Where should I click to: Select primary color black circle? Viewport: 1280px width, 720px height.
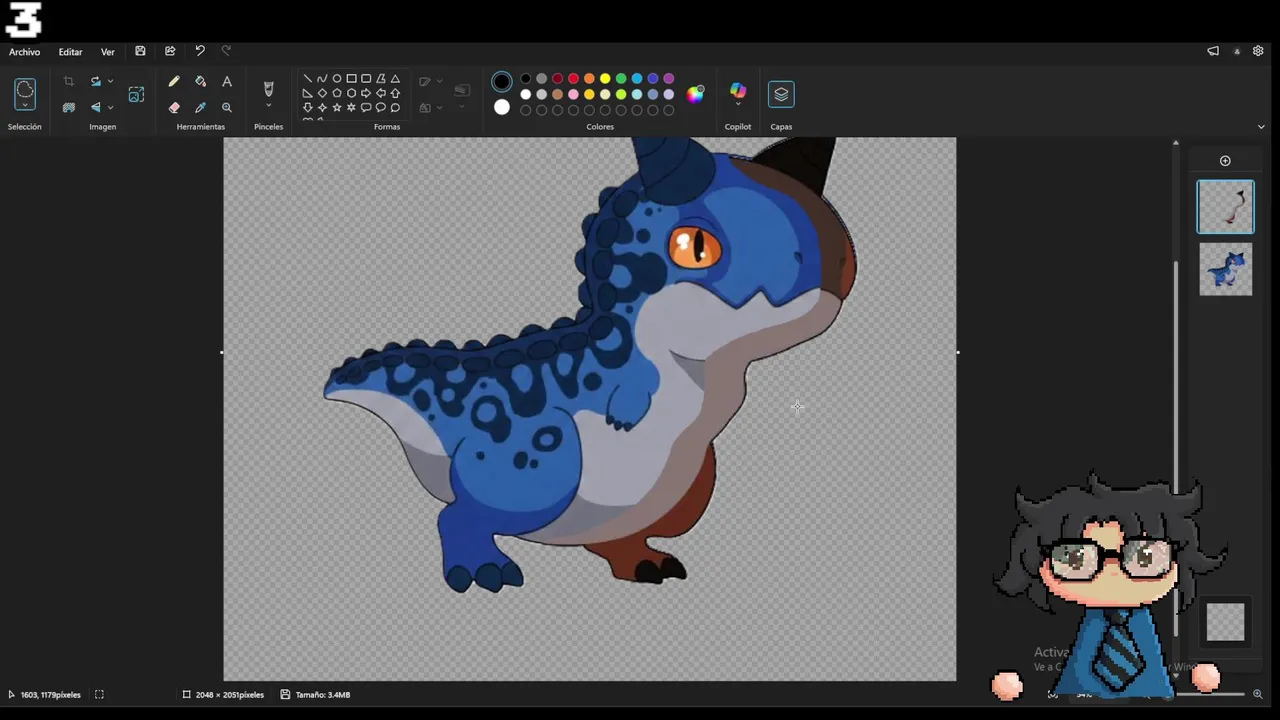click(502, 81)
